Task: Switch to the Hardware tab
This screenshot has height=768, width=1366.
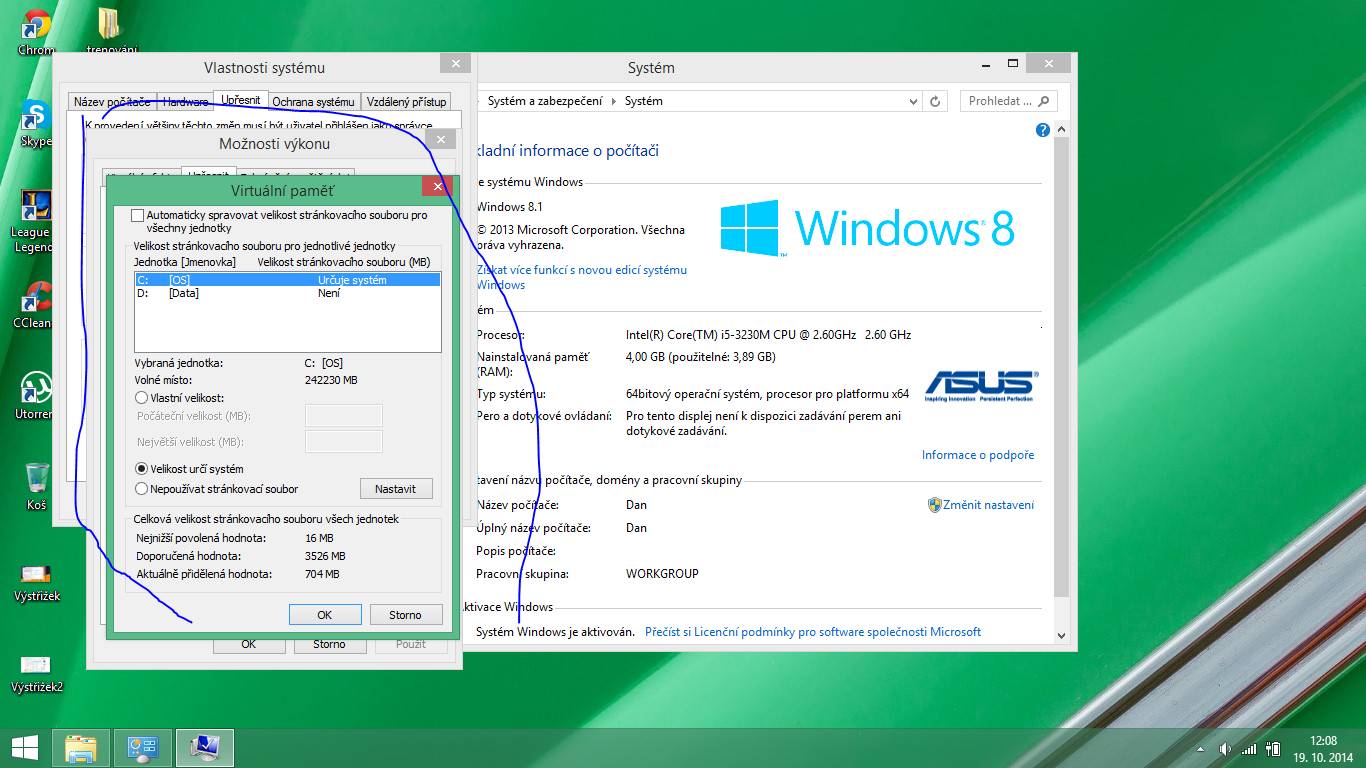Action: click(x=185, y=102)
